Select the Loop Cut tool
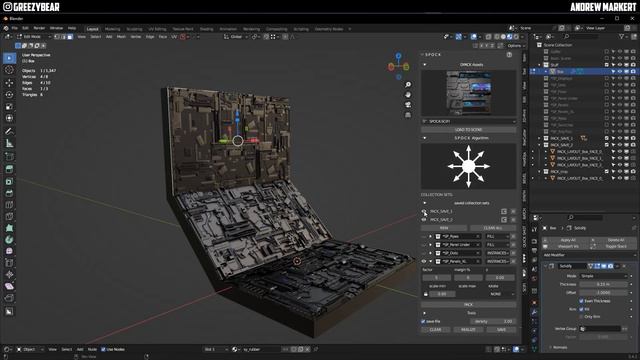The height and width of the screenshot is (360, 640). click(9, 204)
